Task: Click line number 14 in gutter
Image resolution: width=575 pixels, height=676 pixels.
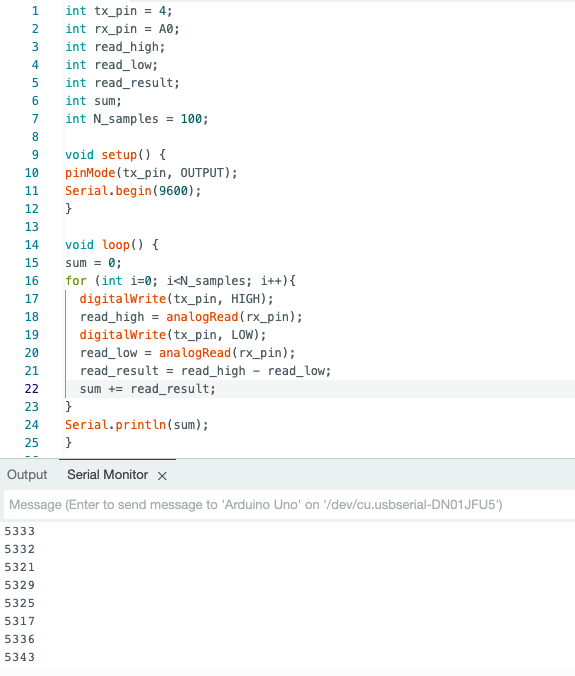Action: [x=31, y=245]
